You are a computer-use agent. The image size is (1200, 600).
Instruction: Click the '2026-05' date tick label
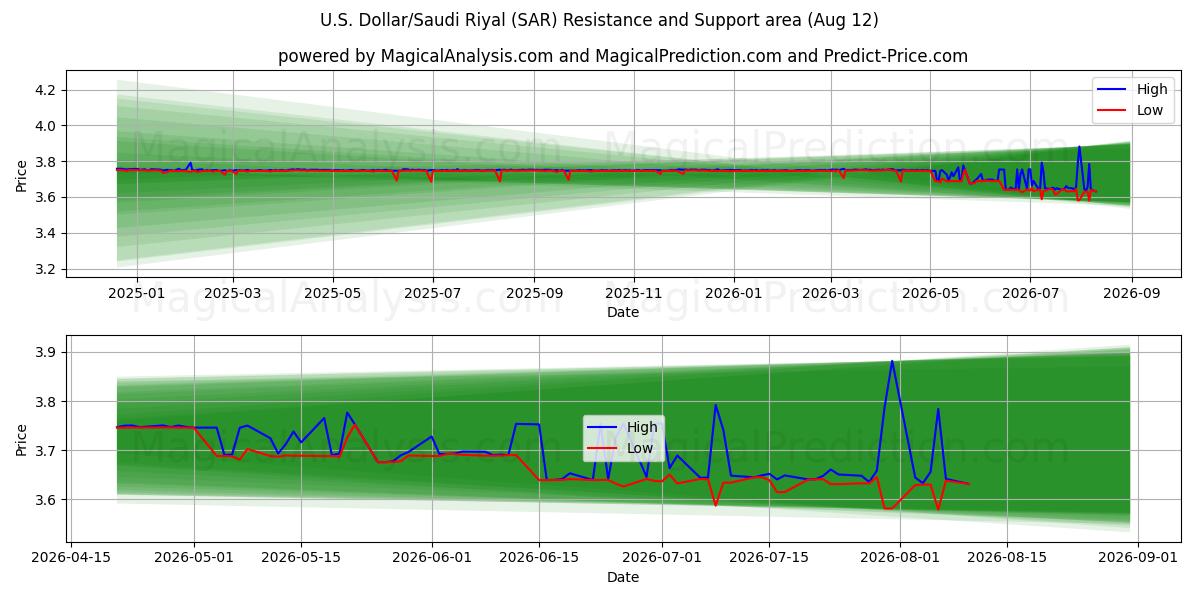[930, 295]
